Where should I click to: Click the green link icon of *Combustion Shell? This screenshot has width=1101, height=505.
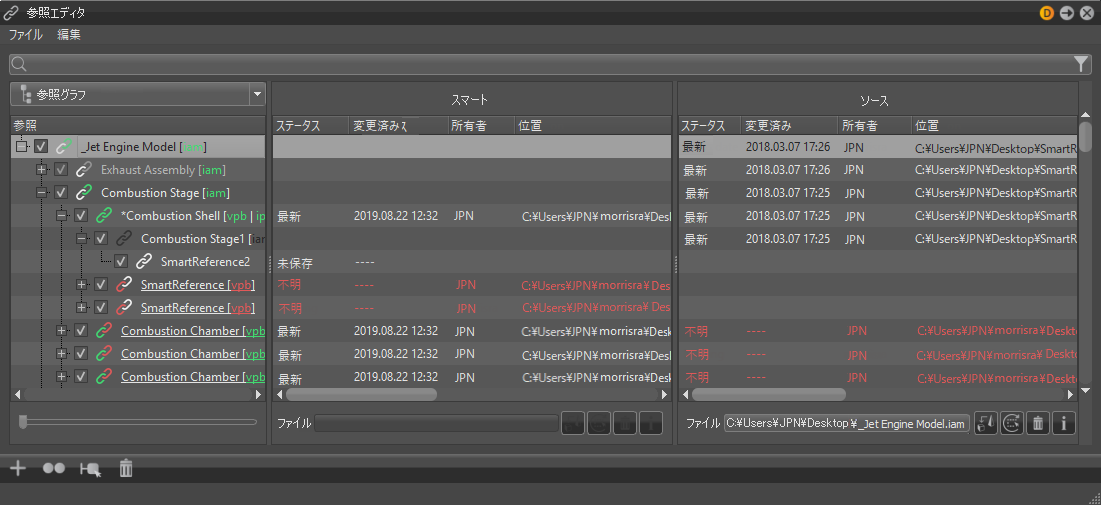104,216
